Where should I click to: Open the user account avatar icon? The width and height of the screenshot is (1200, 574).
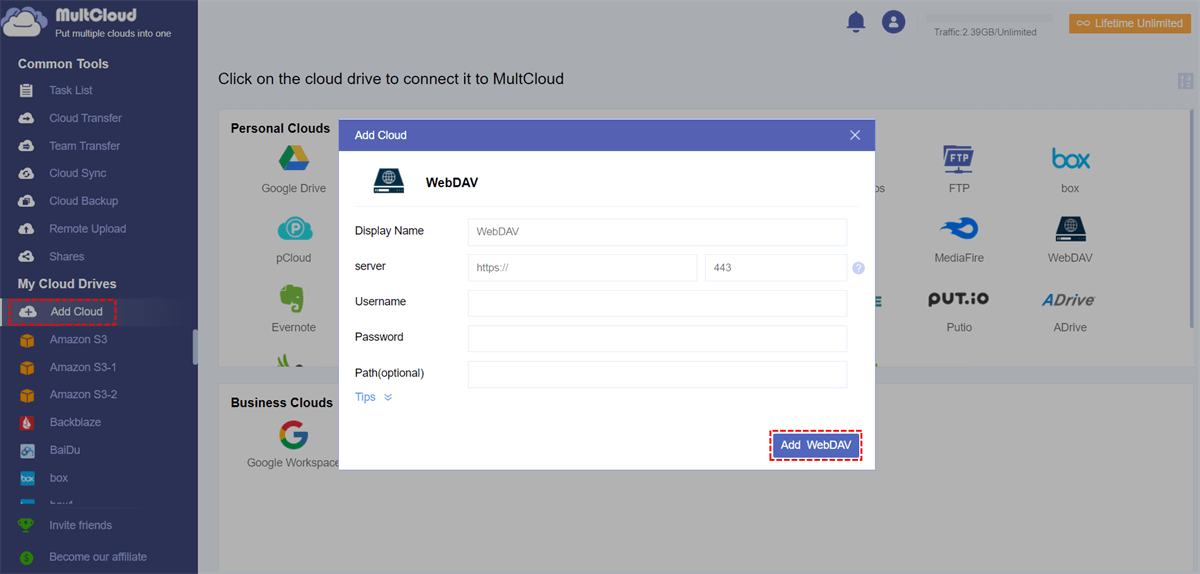pos(893,22)
